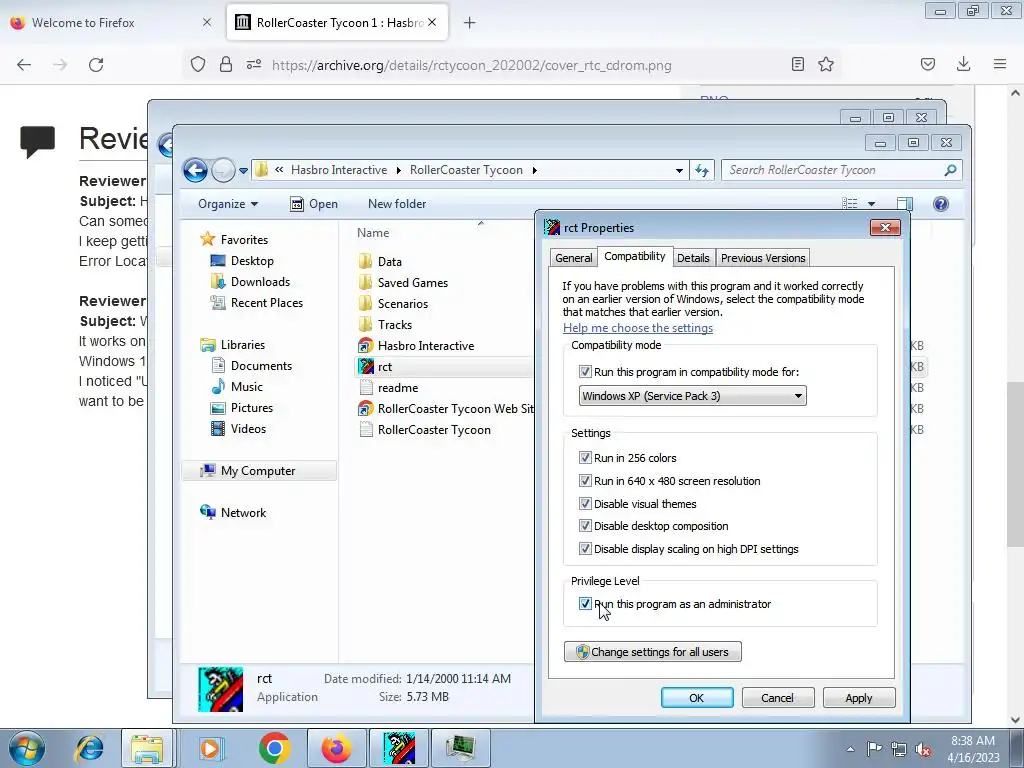Click the OK button
Image resolution: width=1024 pixels, height=768 pixels.
click(697, 697)
